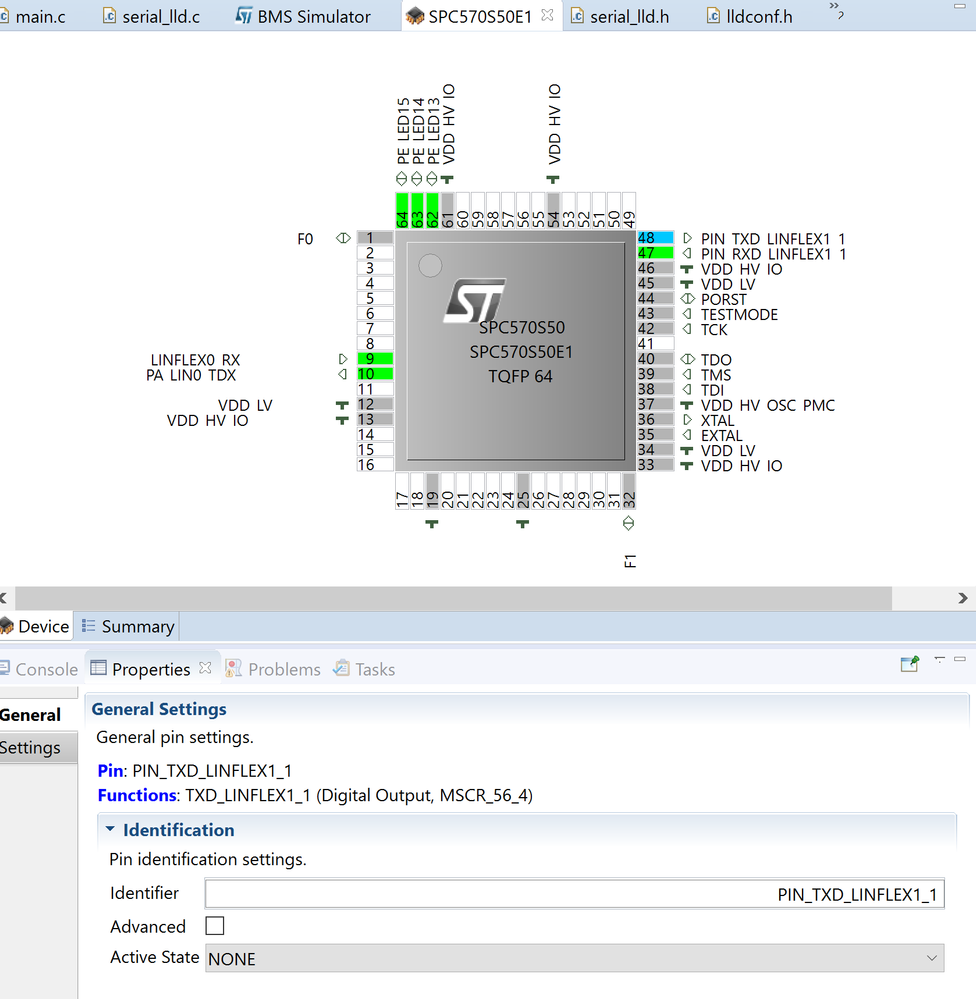The image size is (976, 999).
Task: Open the Problems view tab
Action: point(273,669)
